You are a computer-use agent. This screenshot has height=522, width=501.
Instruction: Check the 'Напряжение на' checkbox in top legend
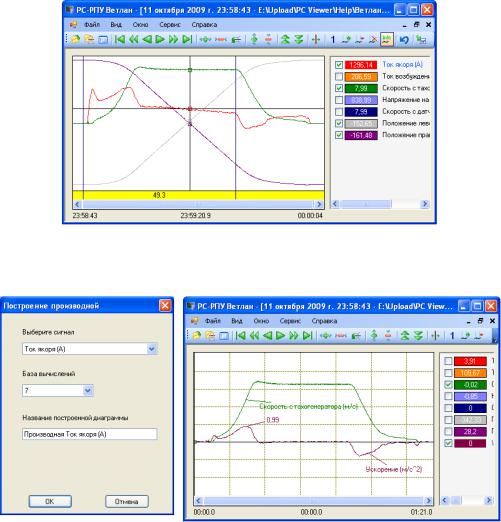pos(339,100)
